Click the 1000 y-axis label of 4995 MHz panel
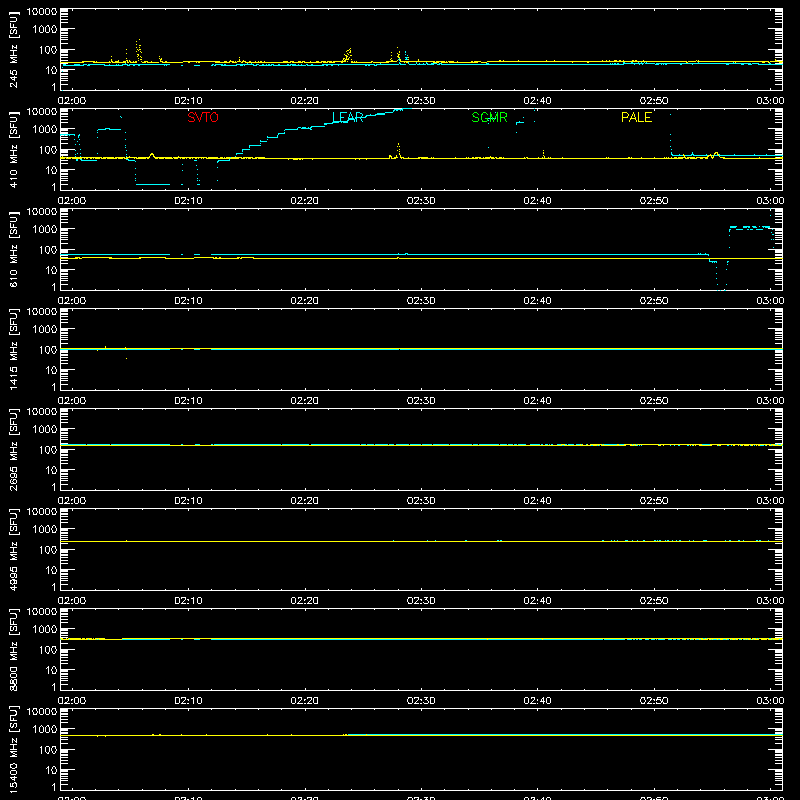 tap(45, 530)
